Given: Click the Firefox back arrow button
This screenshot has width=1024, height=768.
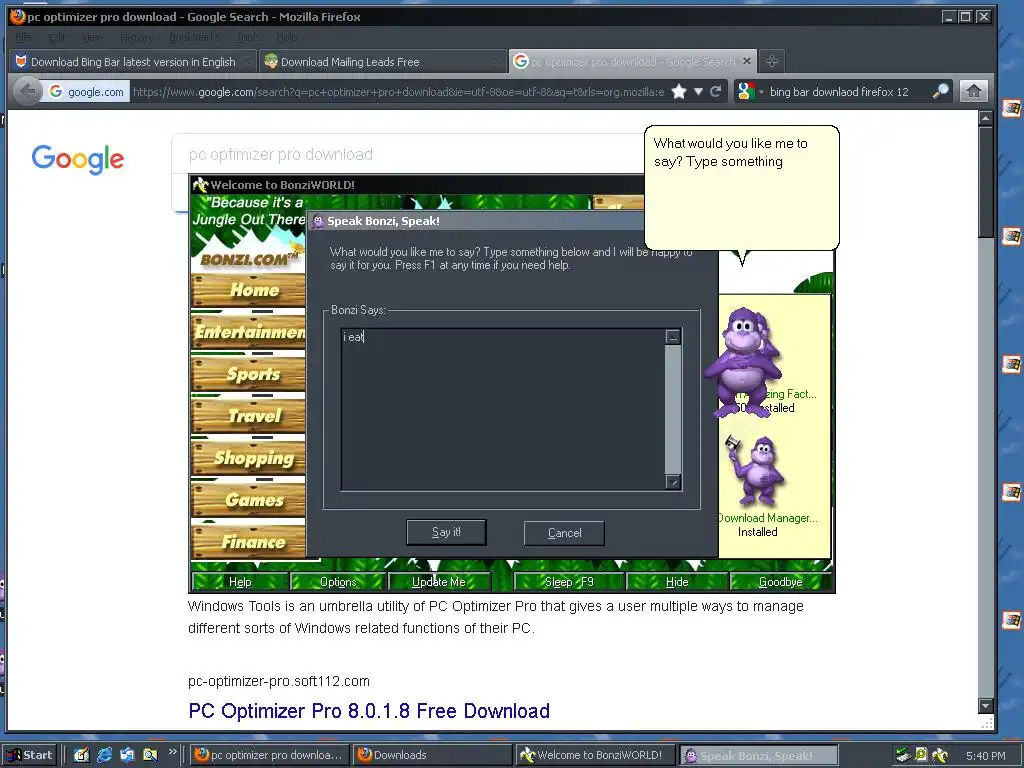Looking at the screenshot, I should tap(26, 91).
